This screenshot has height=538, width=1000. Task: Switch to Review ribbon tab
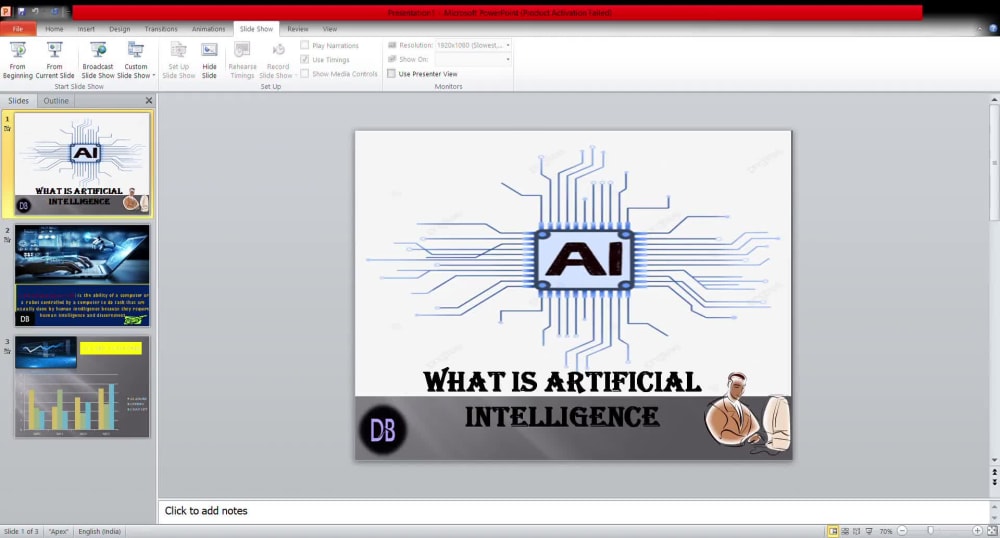[298, 29]
